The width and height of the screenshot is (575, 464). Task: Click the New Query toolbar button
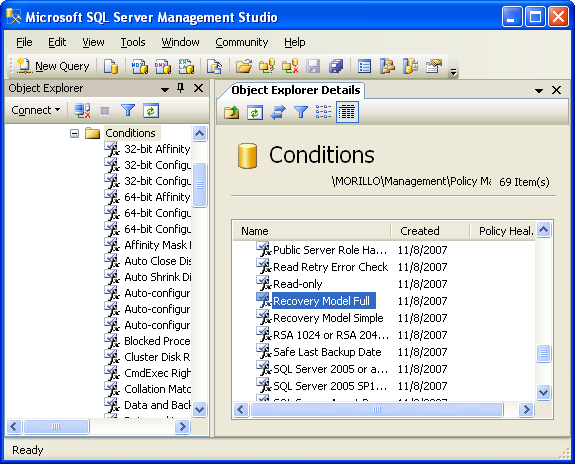pos(53,66)
